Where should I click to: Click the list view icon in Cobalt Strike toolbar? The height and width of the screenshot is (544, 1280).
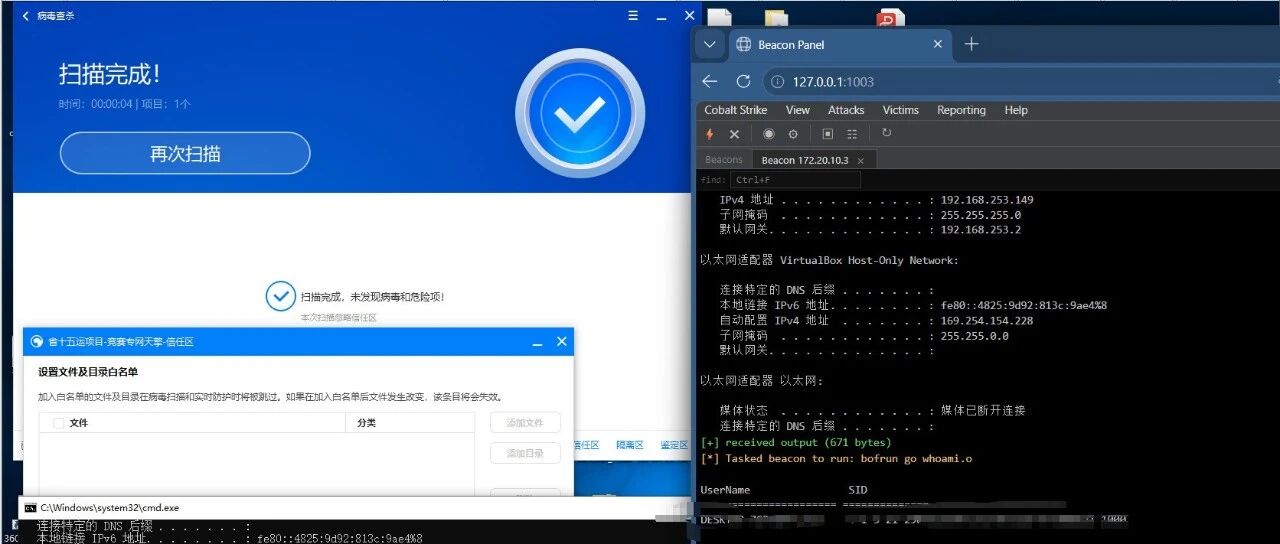pos(852,134)
